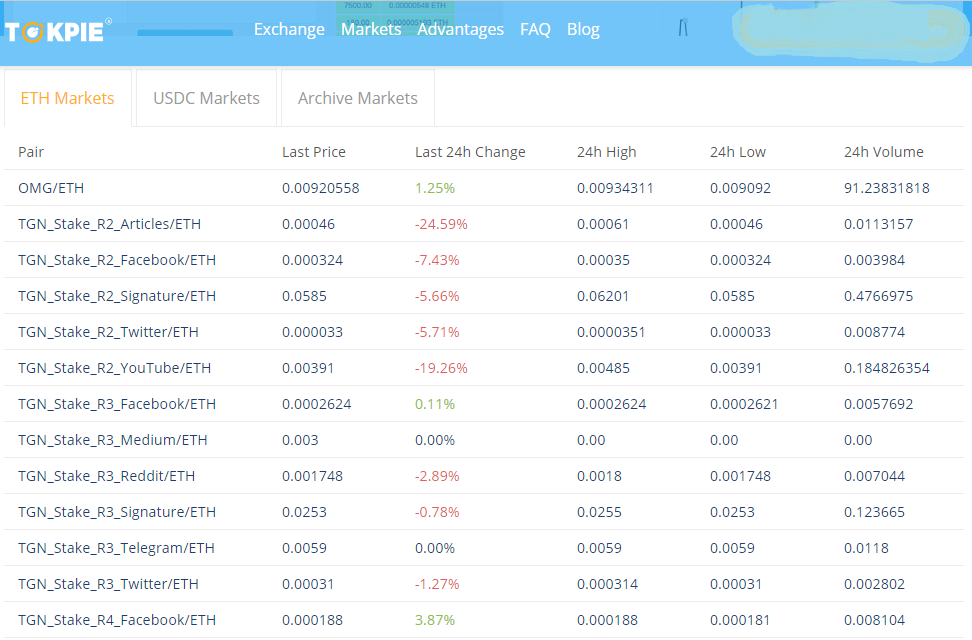
Task: Open the TGN_Stake_R3_Twitter/ETH pair
Action: click(x=108, y=584)
